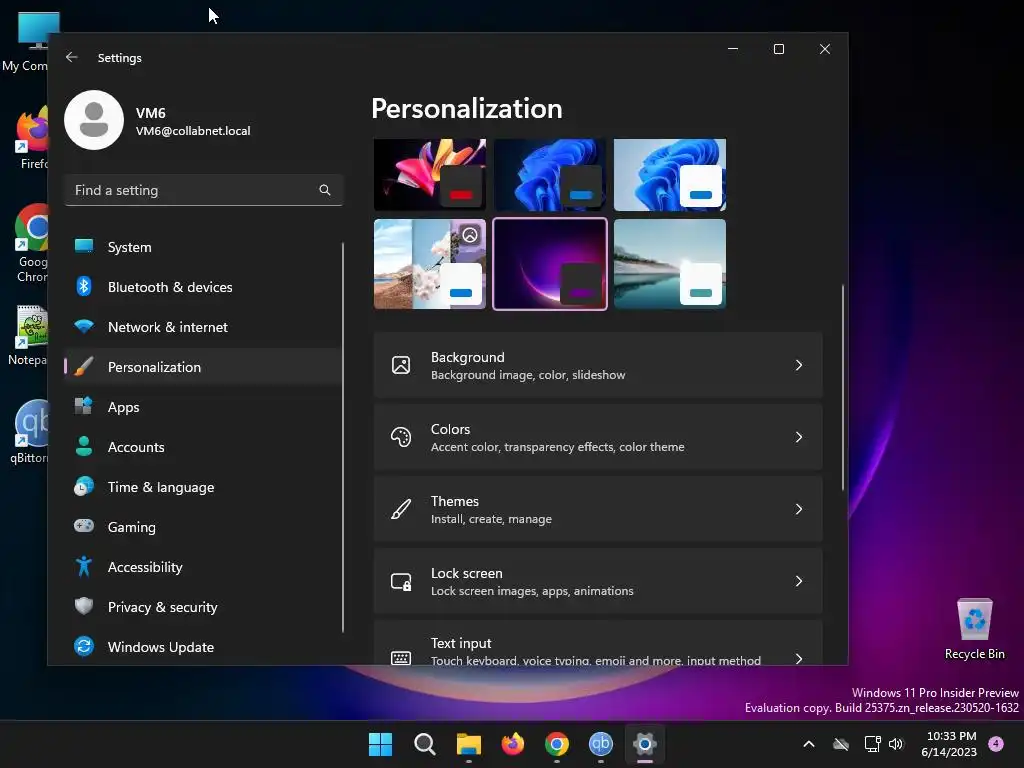Click the Bluetooth icon in sidebar
The width and height of the screenshot is (1024, 768).
[84, 286]
